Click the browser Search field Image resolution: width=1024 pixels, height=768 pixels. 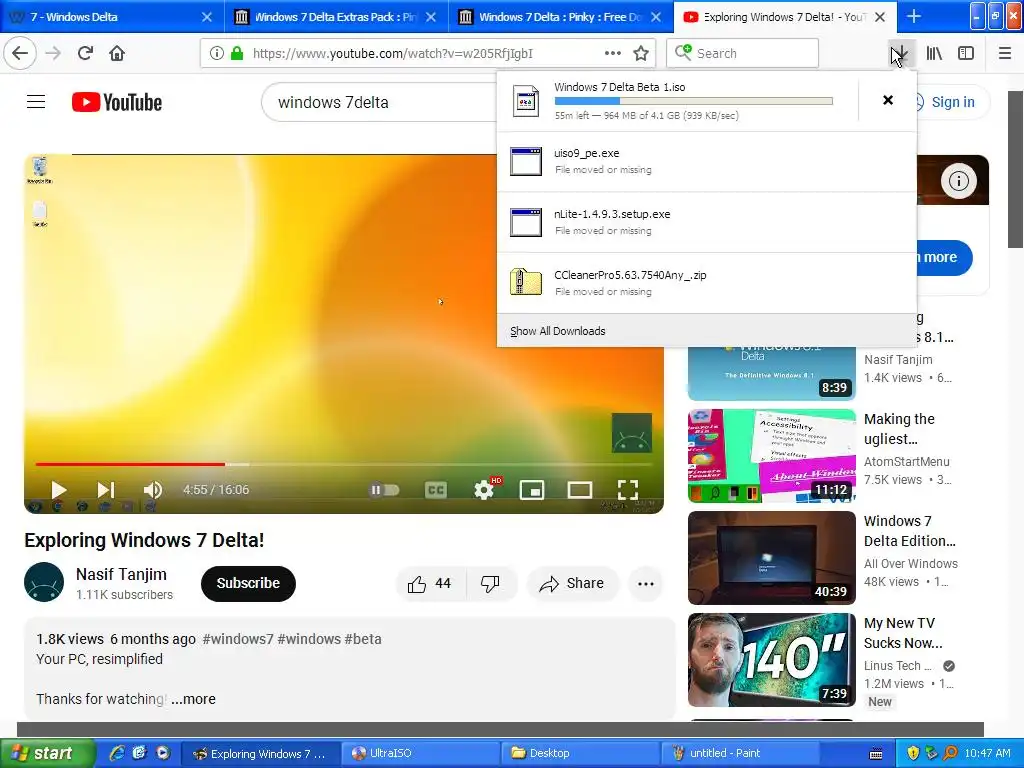(743, 53)
